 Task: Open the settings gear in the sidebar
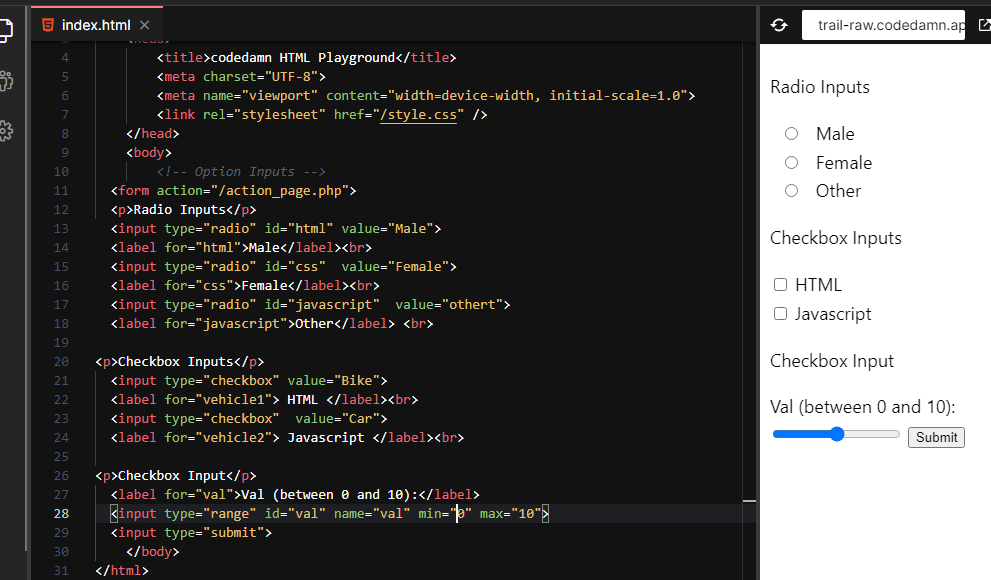coord(5,131)
